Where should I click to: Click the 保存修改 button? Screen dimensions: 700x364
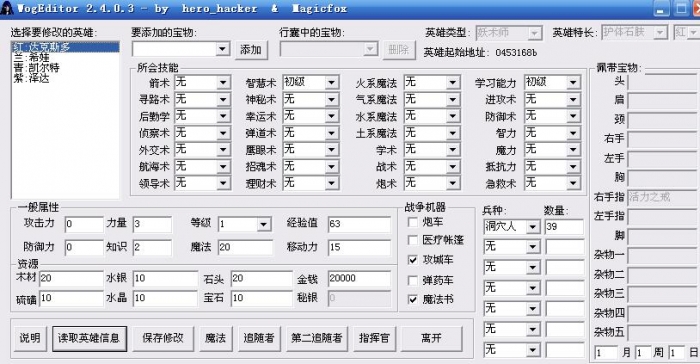click(x=163, y=338)
